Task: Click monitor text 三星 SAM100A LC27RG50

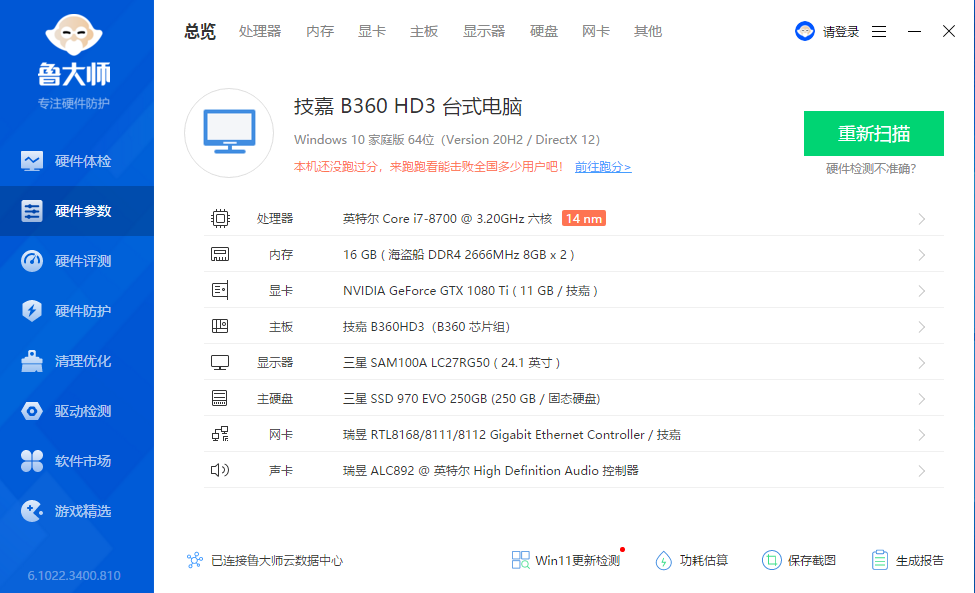Action: [451, 362]
